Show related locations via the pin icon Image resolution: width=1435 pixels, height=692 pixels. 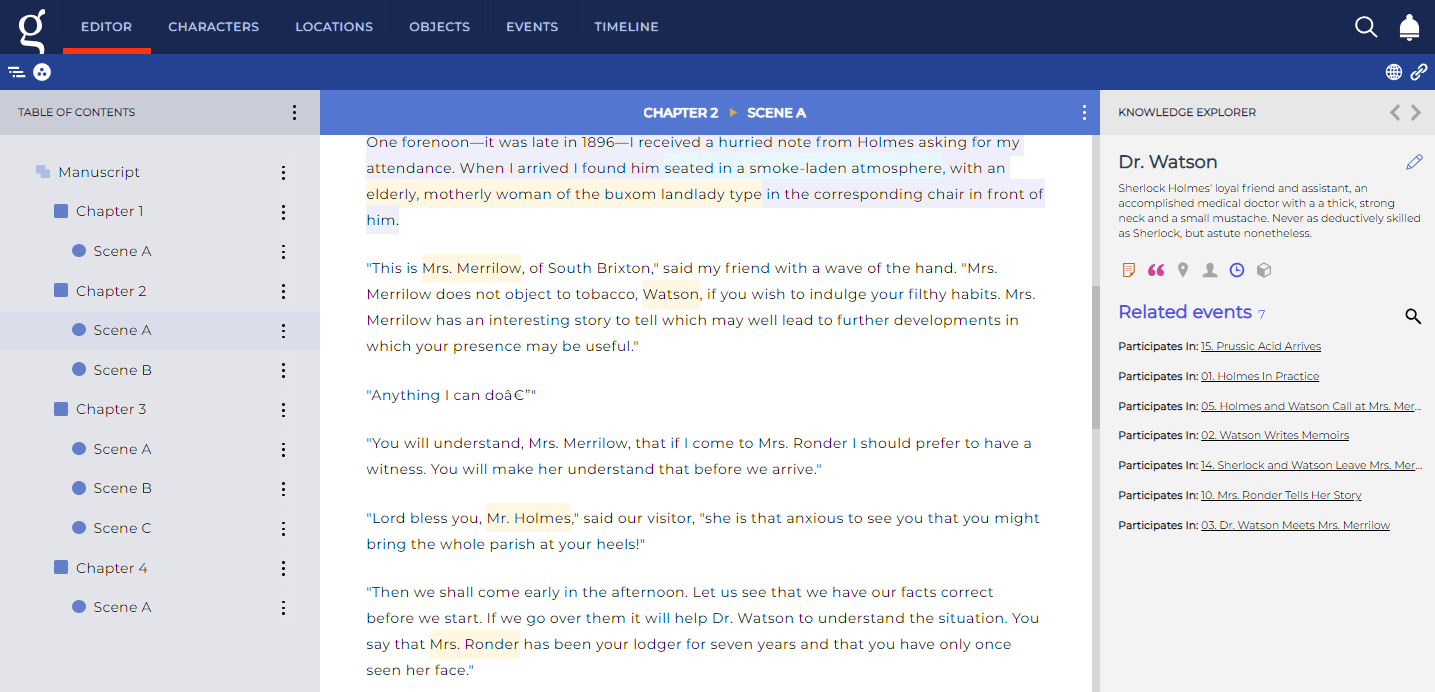tap(1183, 270)
